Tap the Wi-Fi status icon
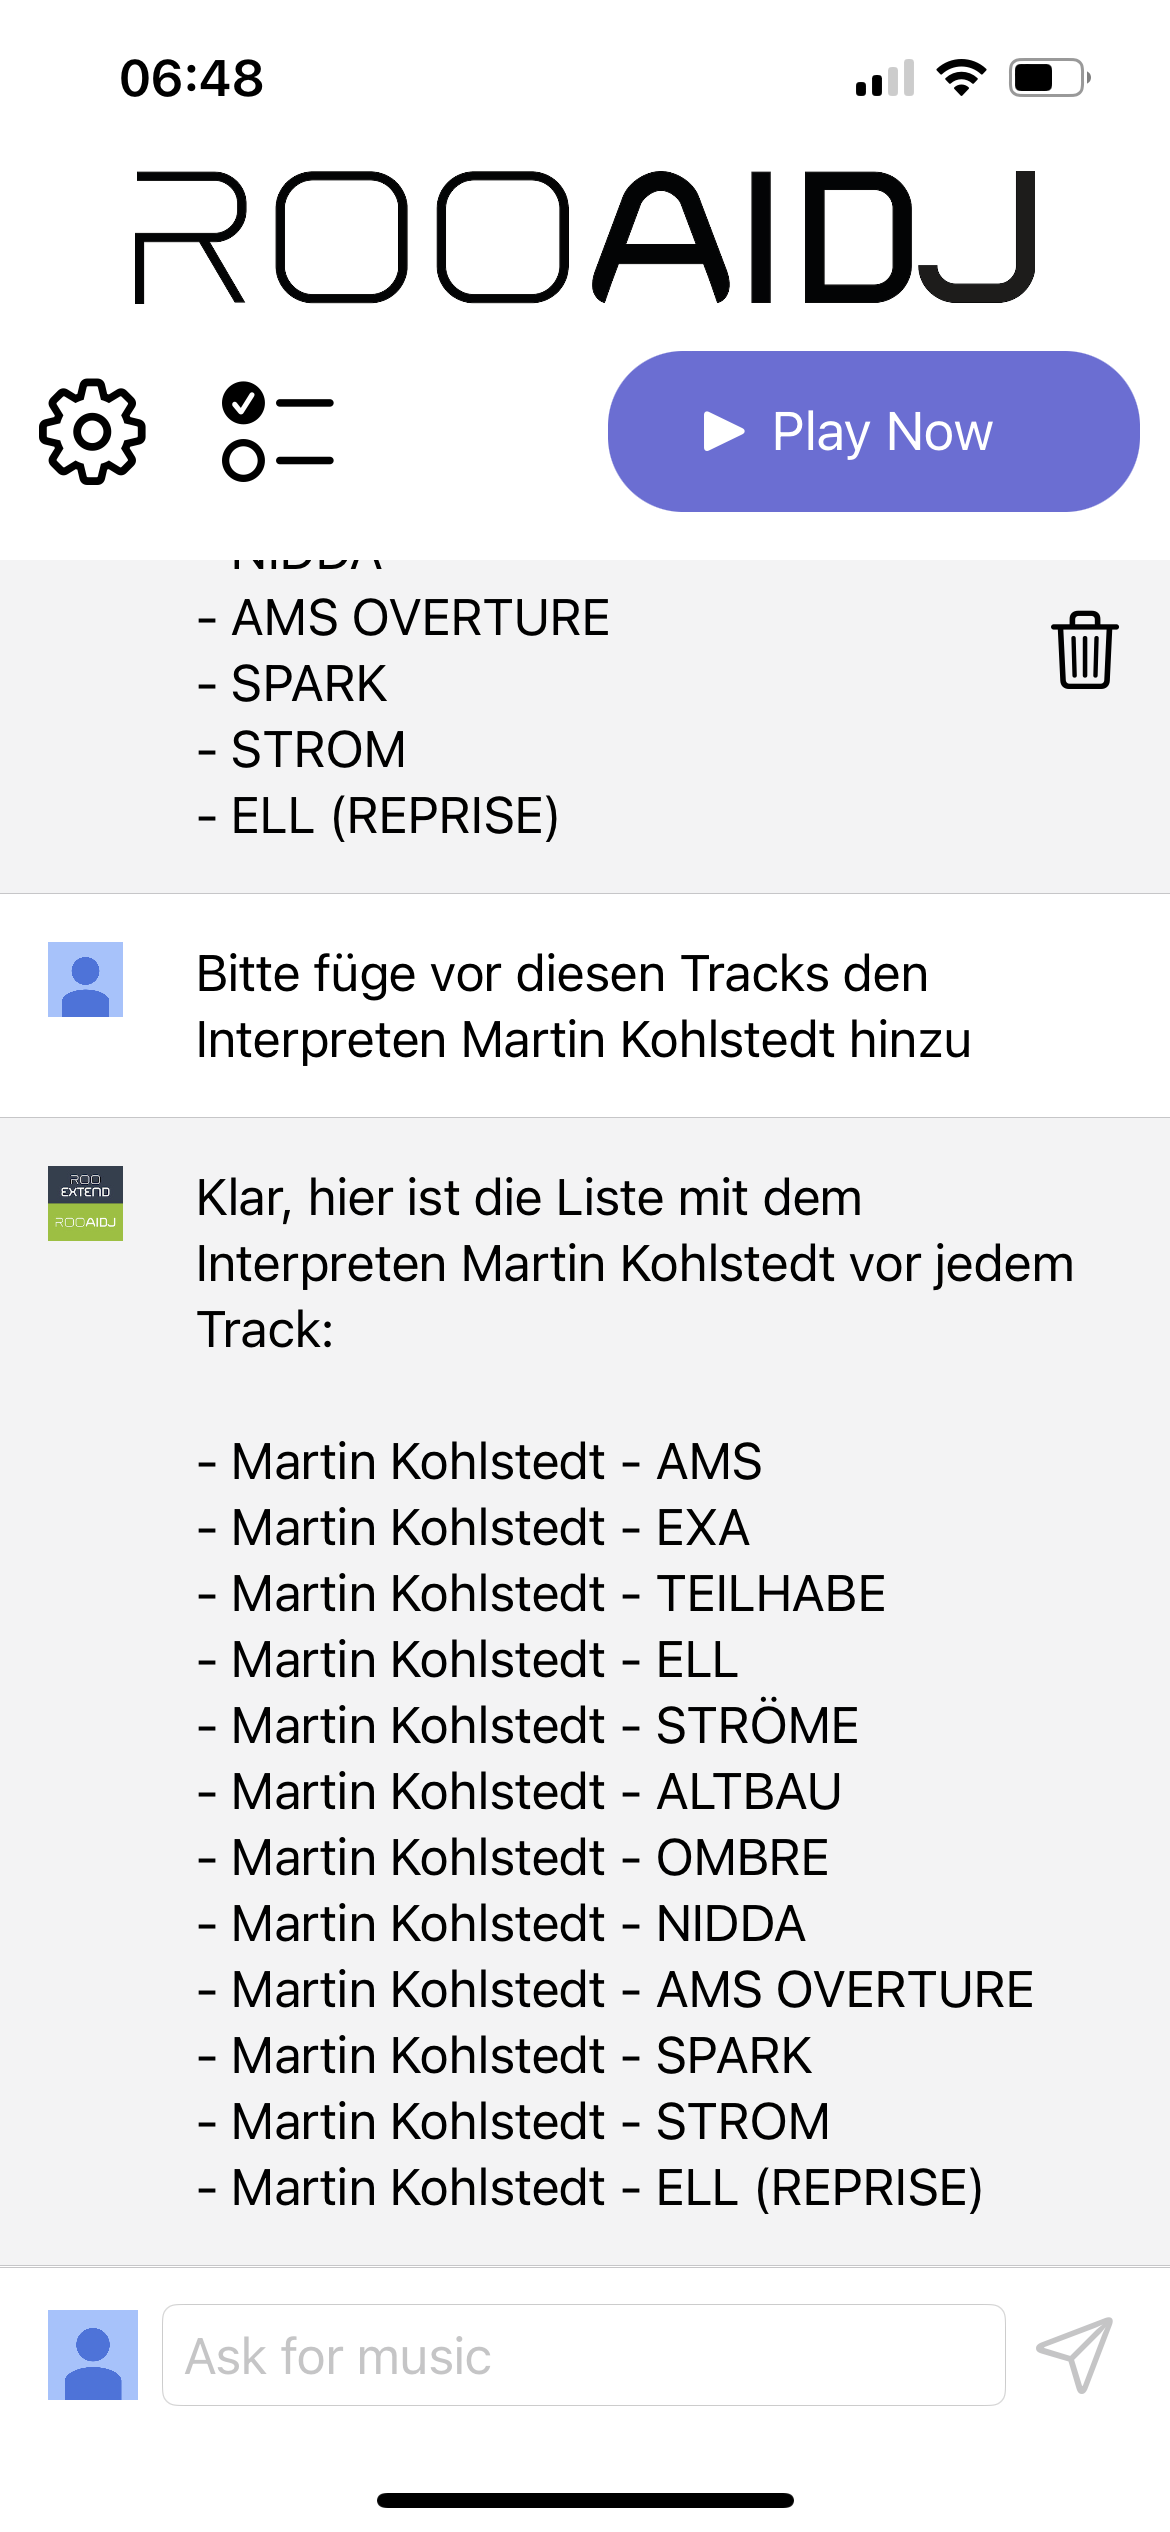 click(x=961, y=77)
